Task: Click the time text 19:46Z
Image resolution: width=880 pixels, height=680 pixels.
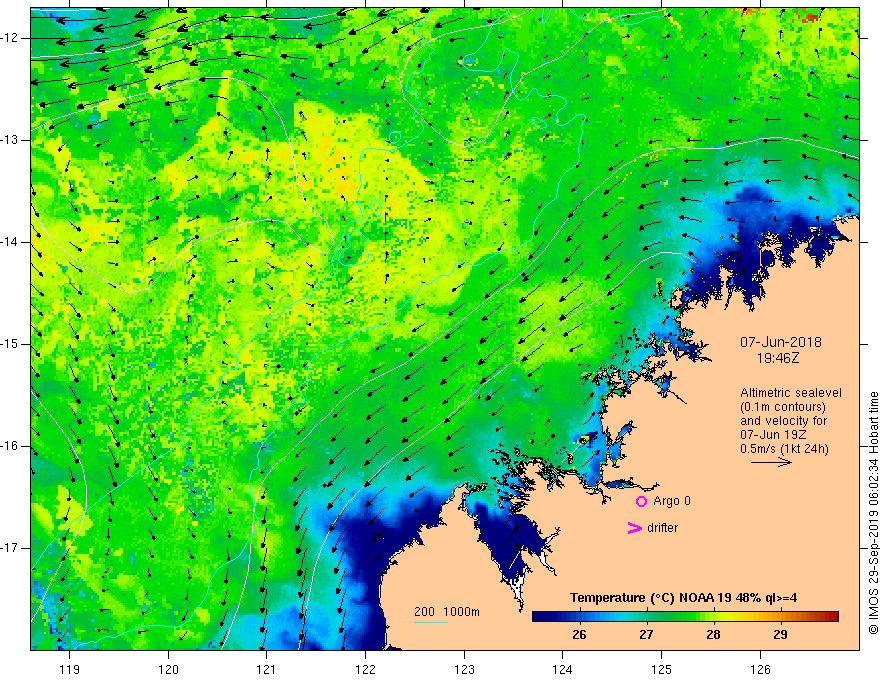Action: [778, 358]
